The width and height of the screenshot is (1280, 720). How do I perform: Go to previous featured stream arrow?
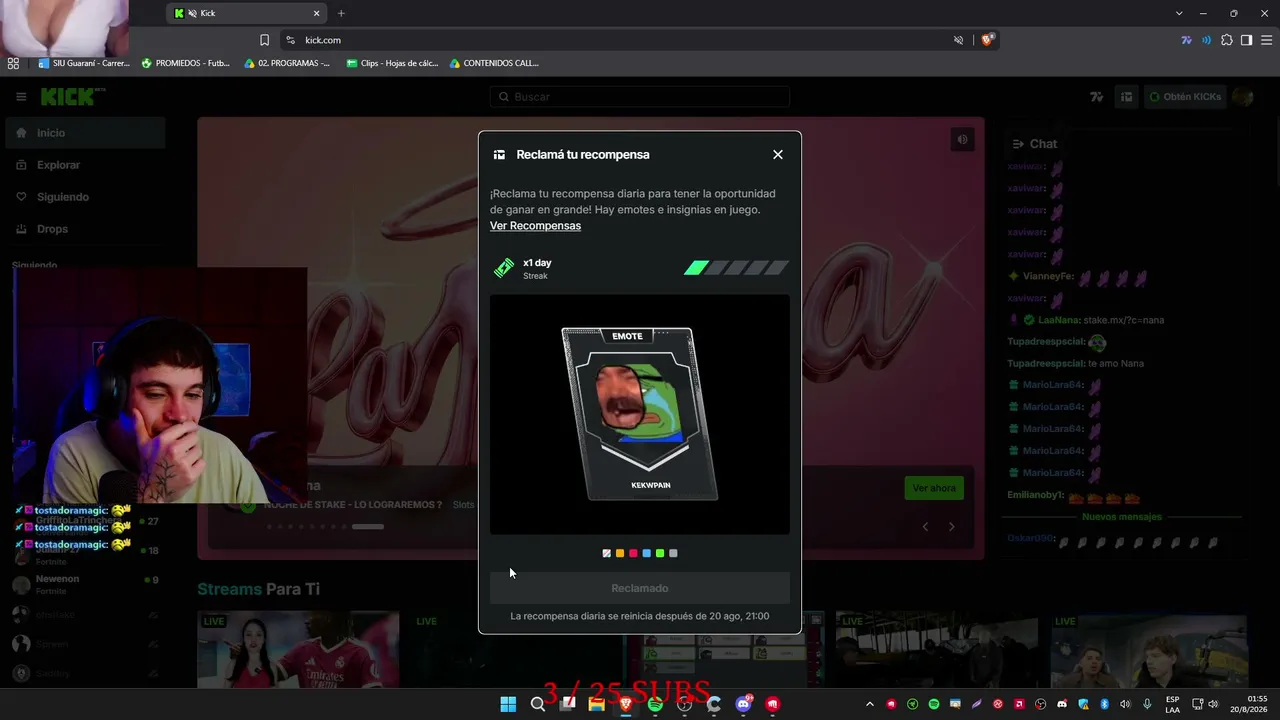point(925,527)
